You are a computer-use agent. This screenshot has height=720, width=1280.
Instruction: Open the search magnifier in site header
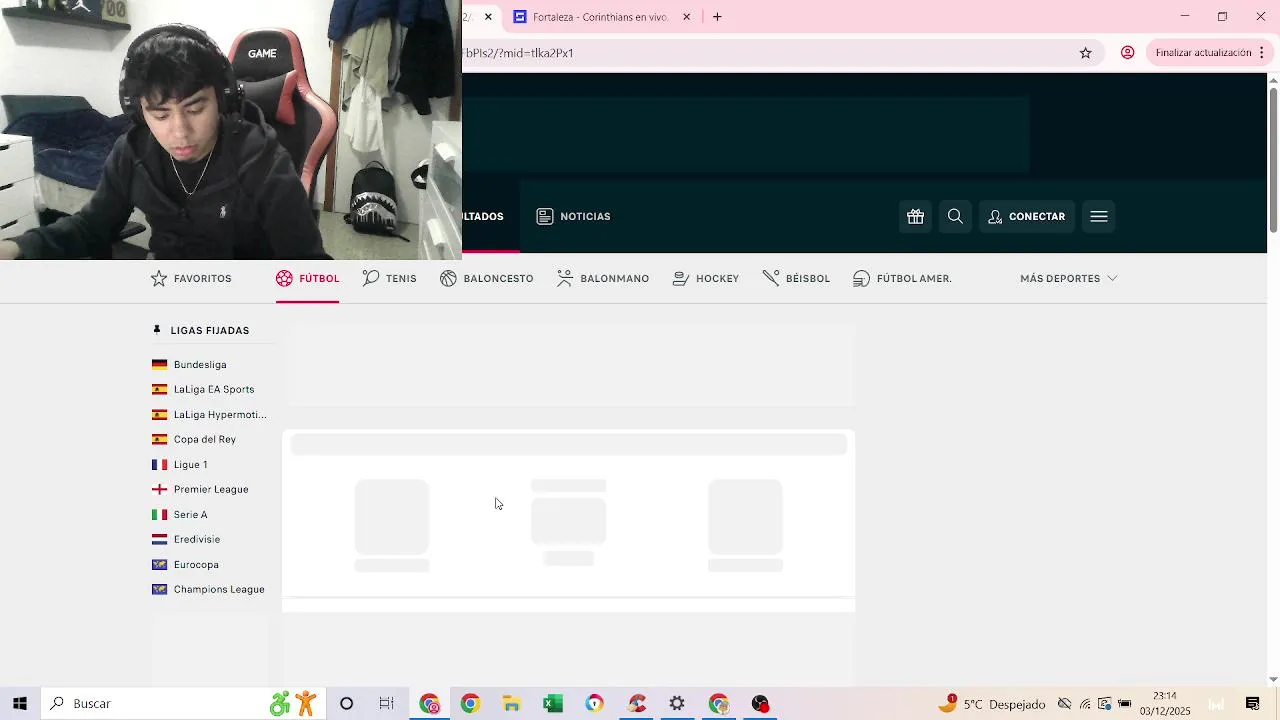tap(955, 216)
